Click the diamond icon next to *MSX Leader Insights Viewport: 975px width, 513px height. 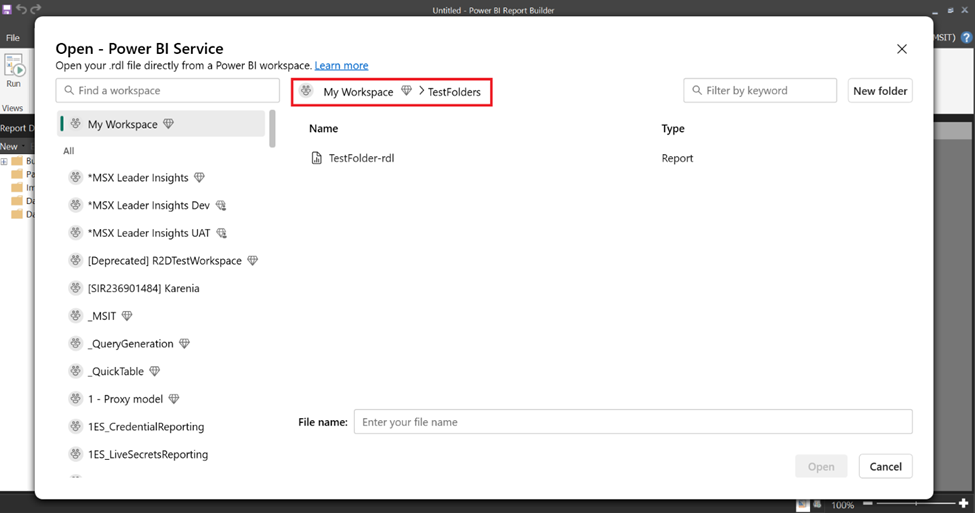199,177
